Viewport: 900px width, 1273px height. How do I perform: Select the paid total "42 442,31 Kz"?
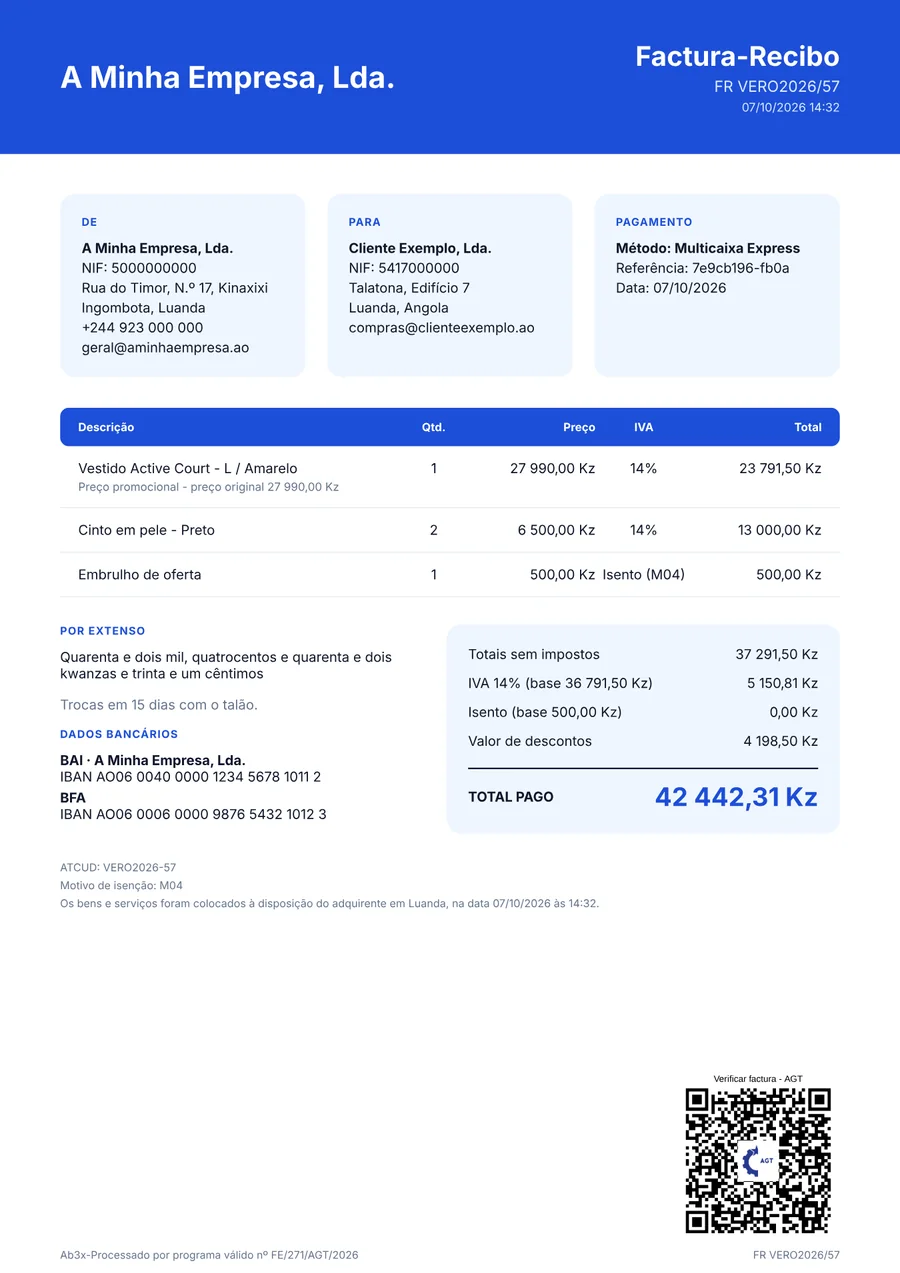[736, 797]
